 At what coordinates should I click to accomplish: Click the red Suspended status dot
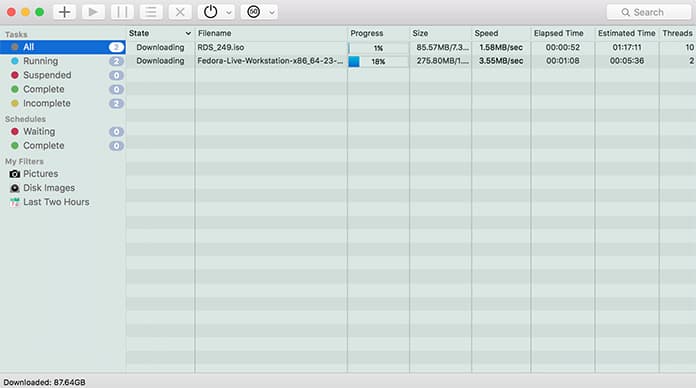[15, 75]
